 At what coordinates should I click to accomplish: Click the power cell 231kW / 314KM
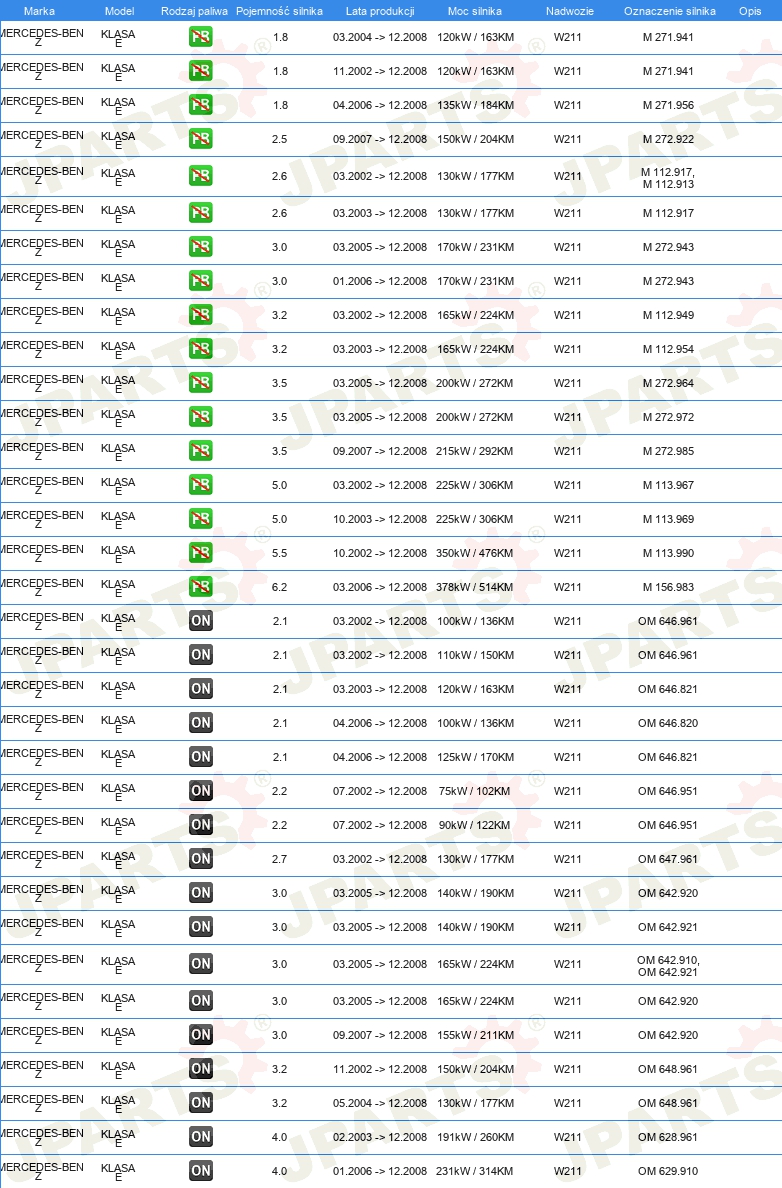click(476, 1171)
